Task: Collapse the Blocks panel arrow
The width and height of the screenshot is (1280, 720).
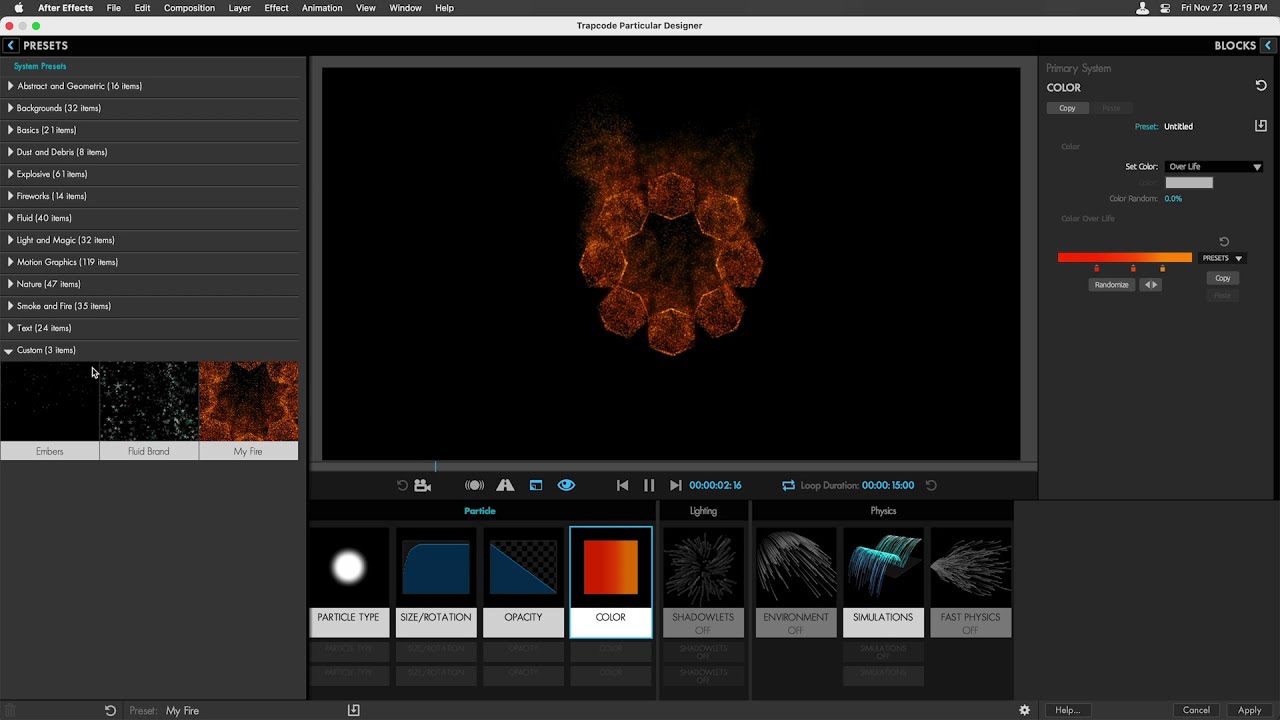Action: pos(1268,45)
